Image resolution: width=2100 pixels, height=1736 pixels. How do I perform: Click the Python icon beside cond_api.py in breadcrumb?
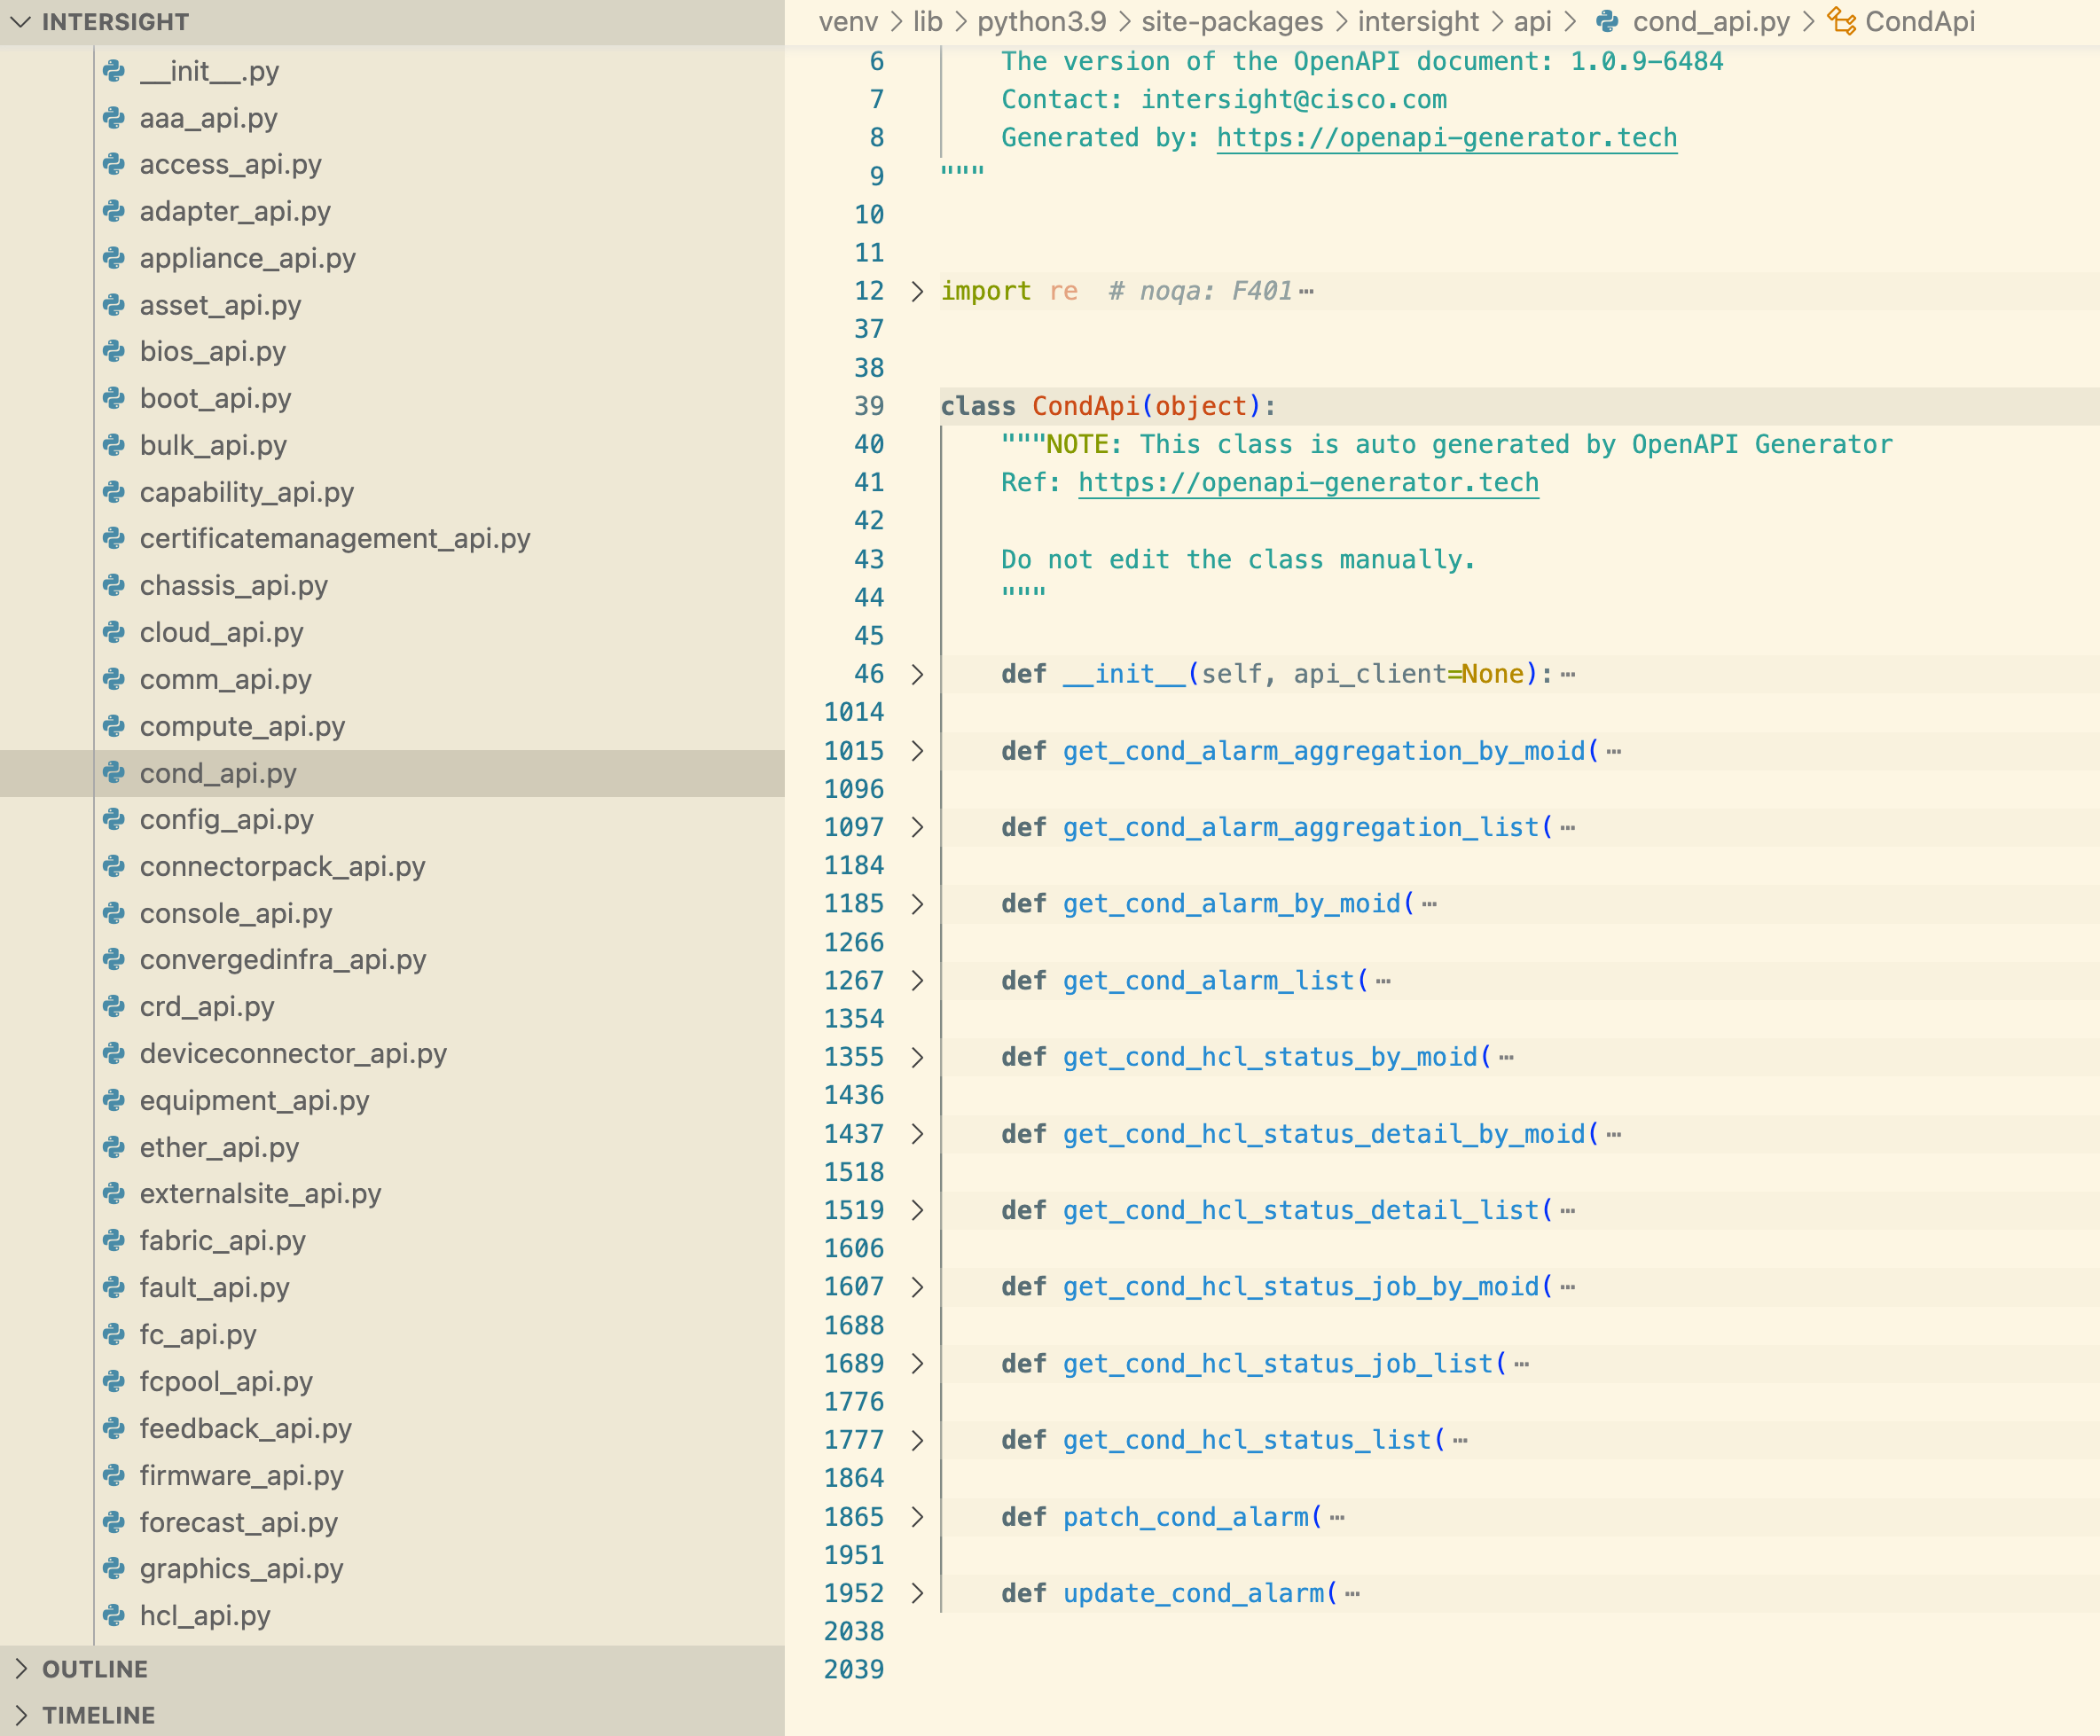point(1607,21)
